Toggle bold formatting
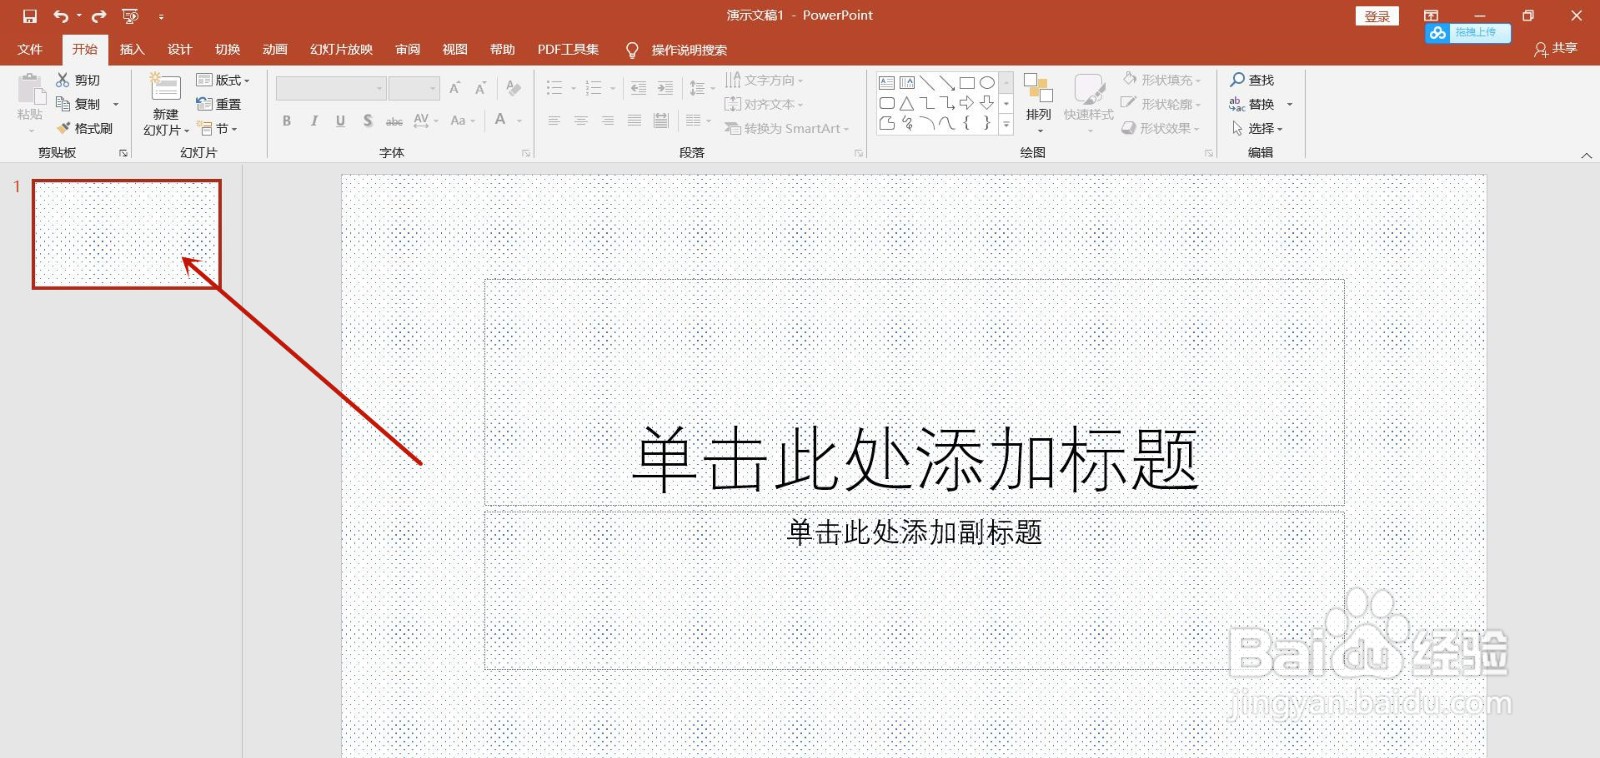The image size is (1600, 758). click(x=287, y=121)
